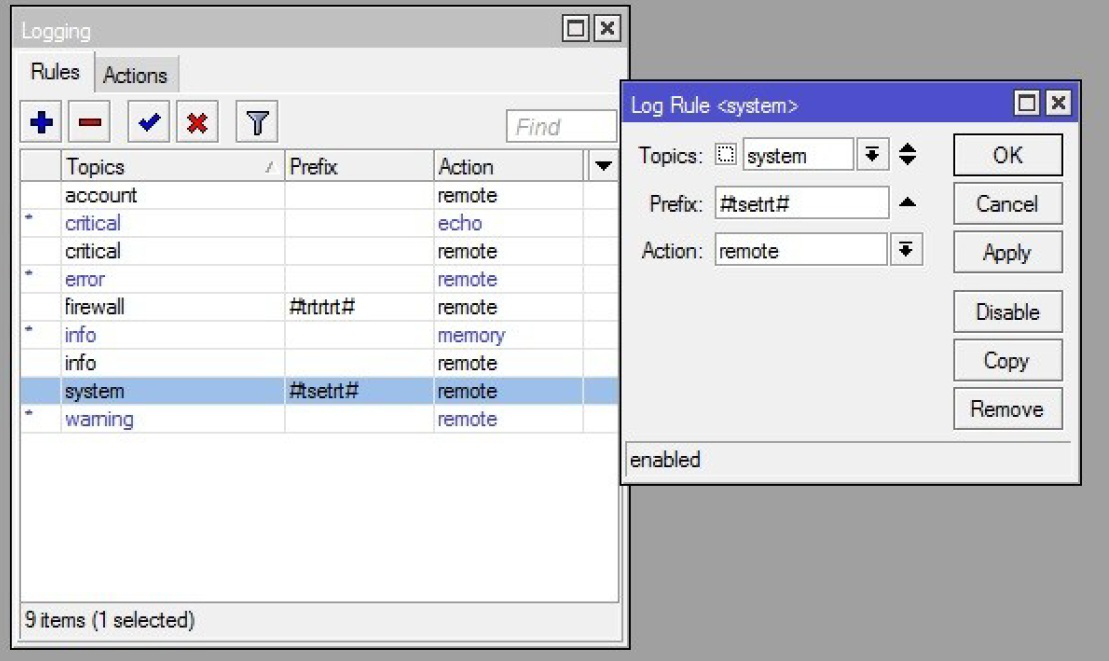
Task: Click the blue plus Add rule icon
Action: (42, 123)
